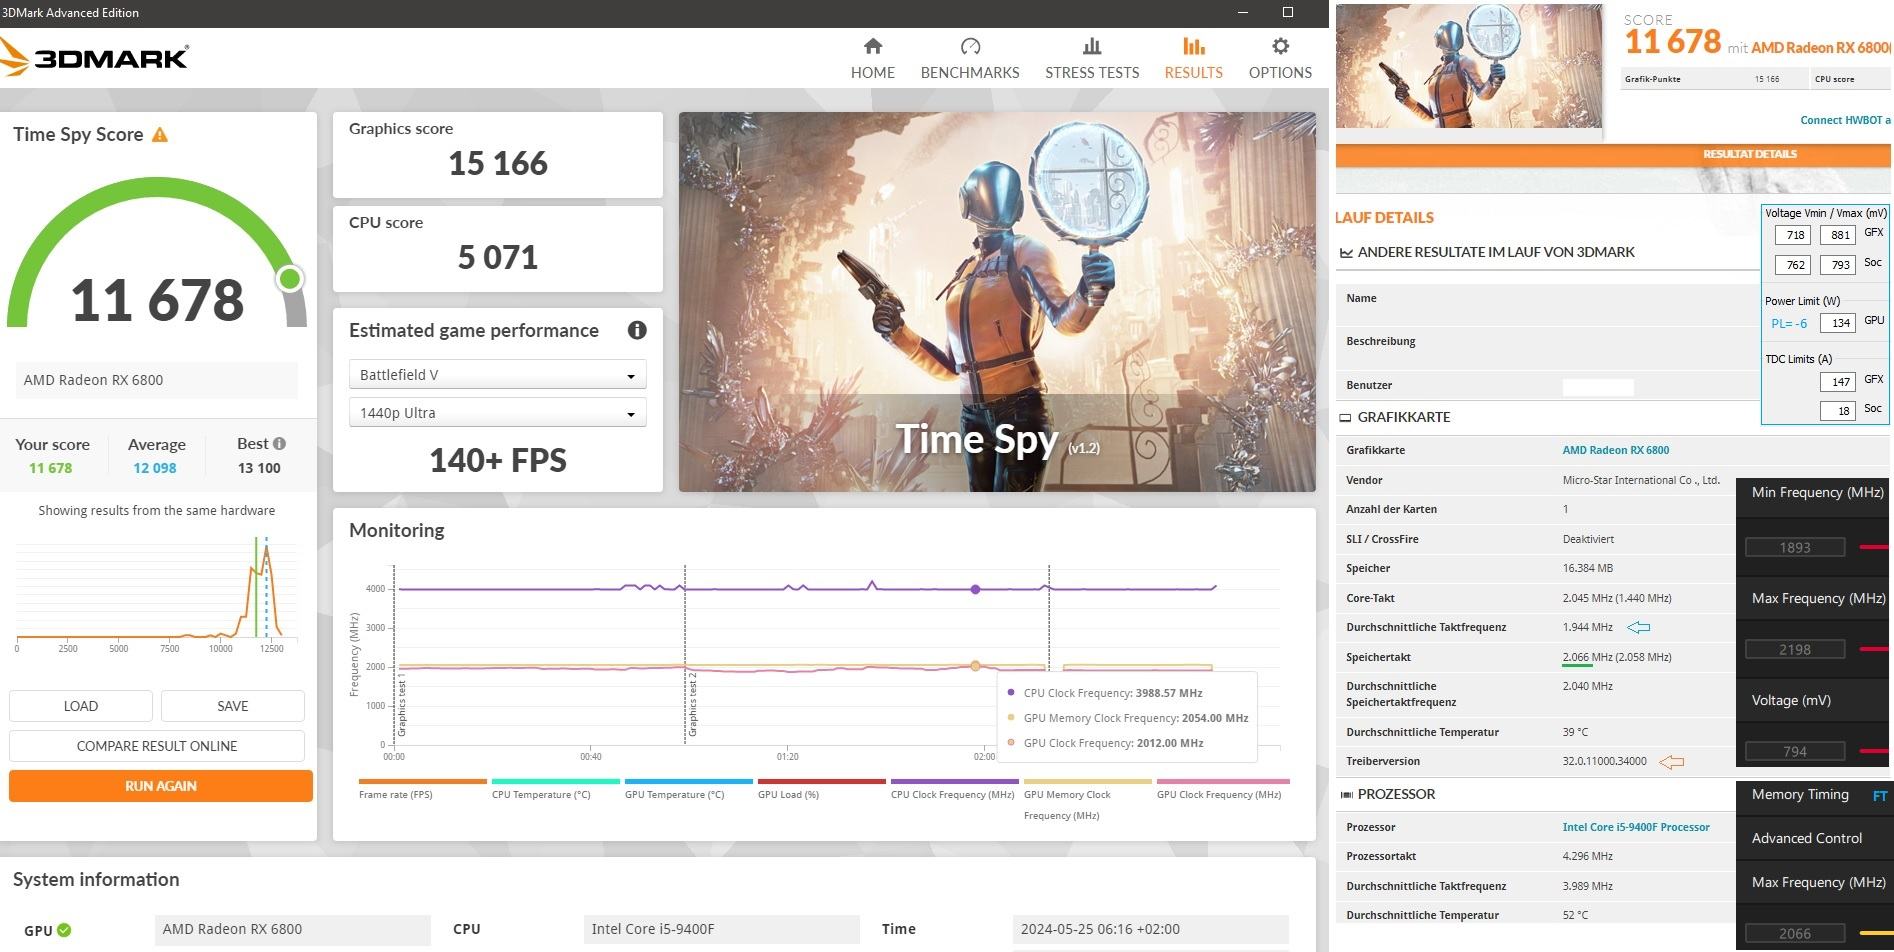Switch to the STRESS TESTS tab
The height and width of the screenshot is (952, 1894).
[x=1092, y=59]
